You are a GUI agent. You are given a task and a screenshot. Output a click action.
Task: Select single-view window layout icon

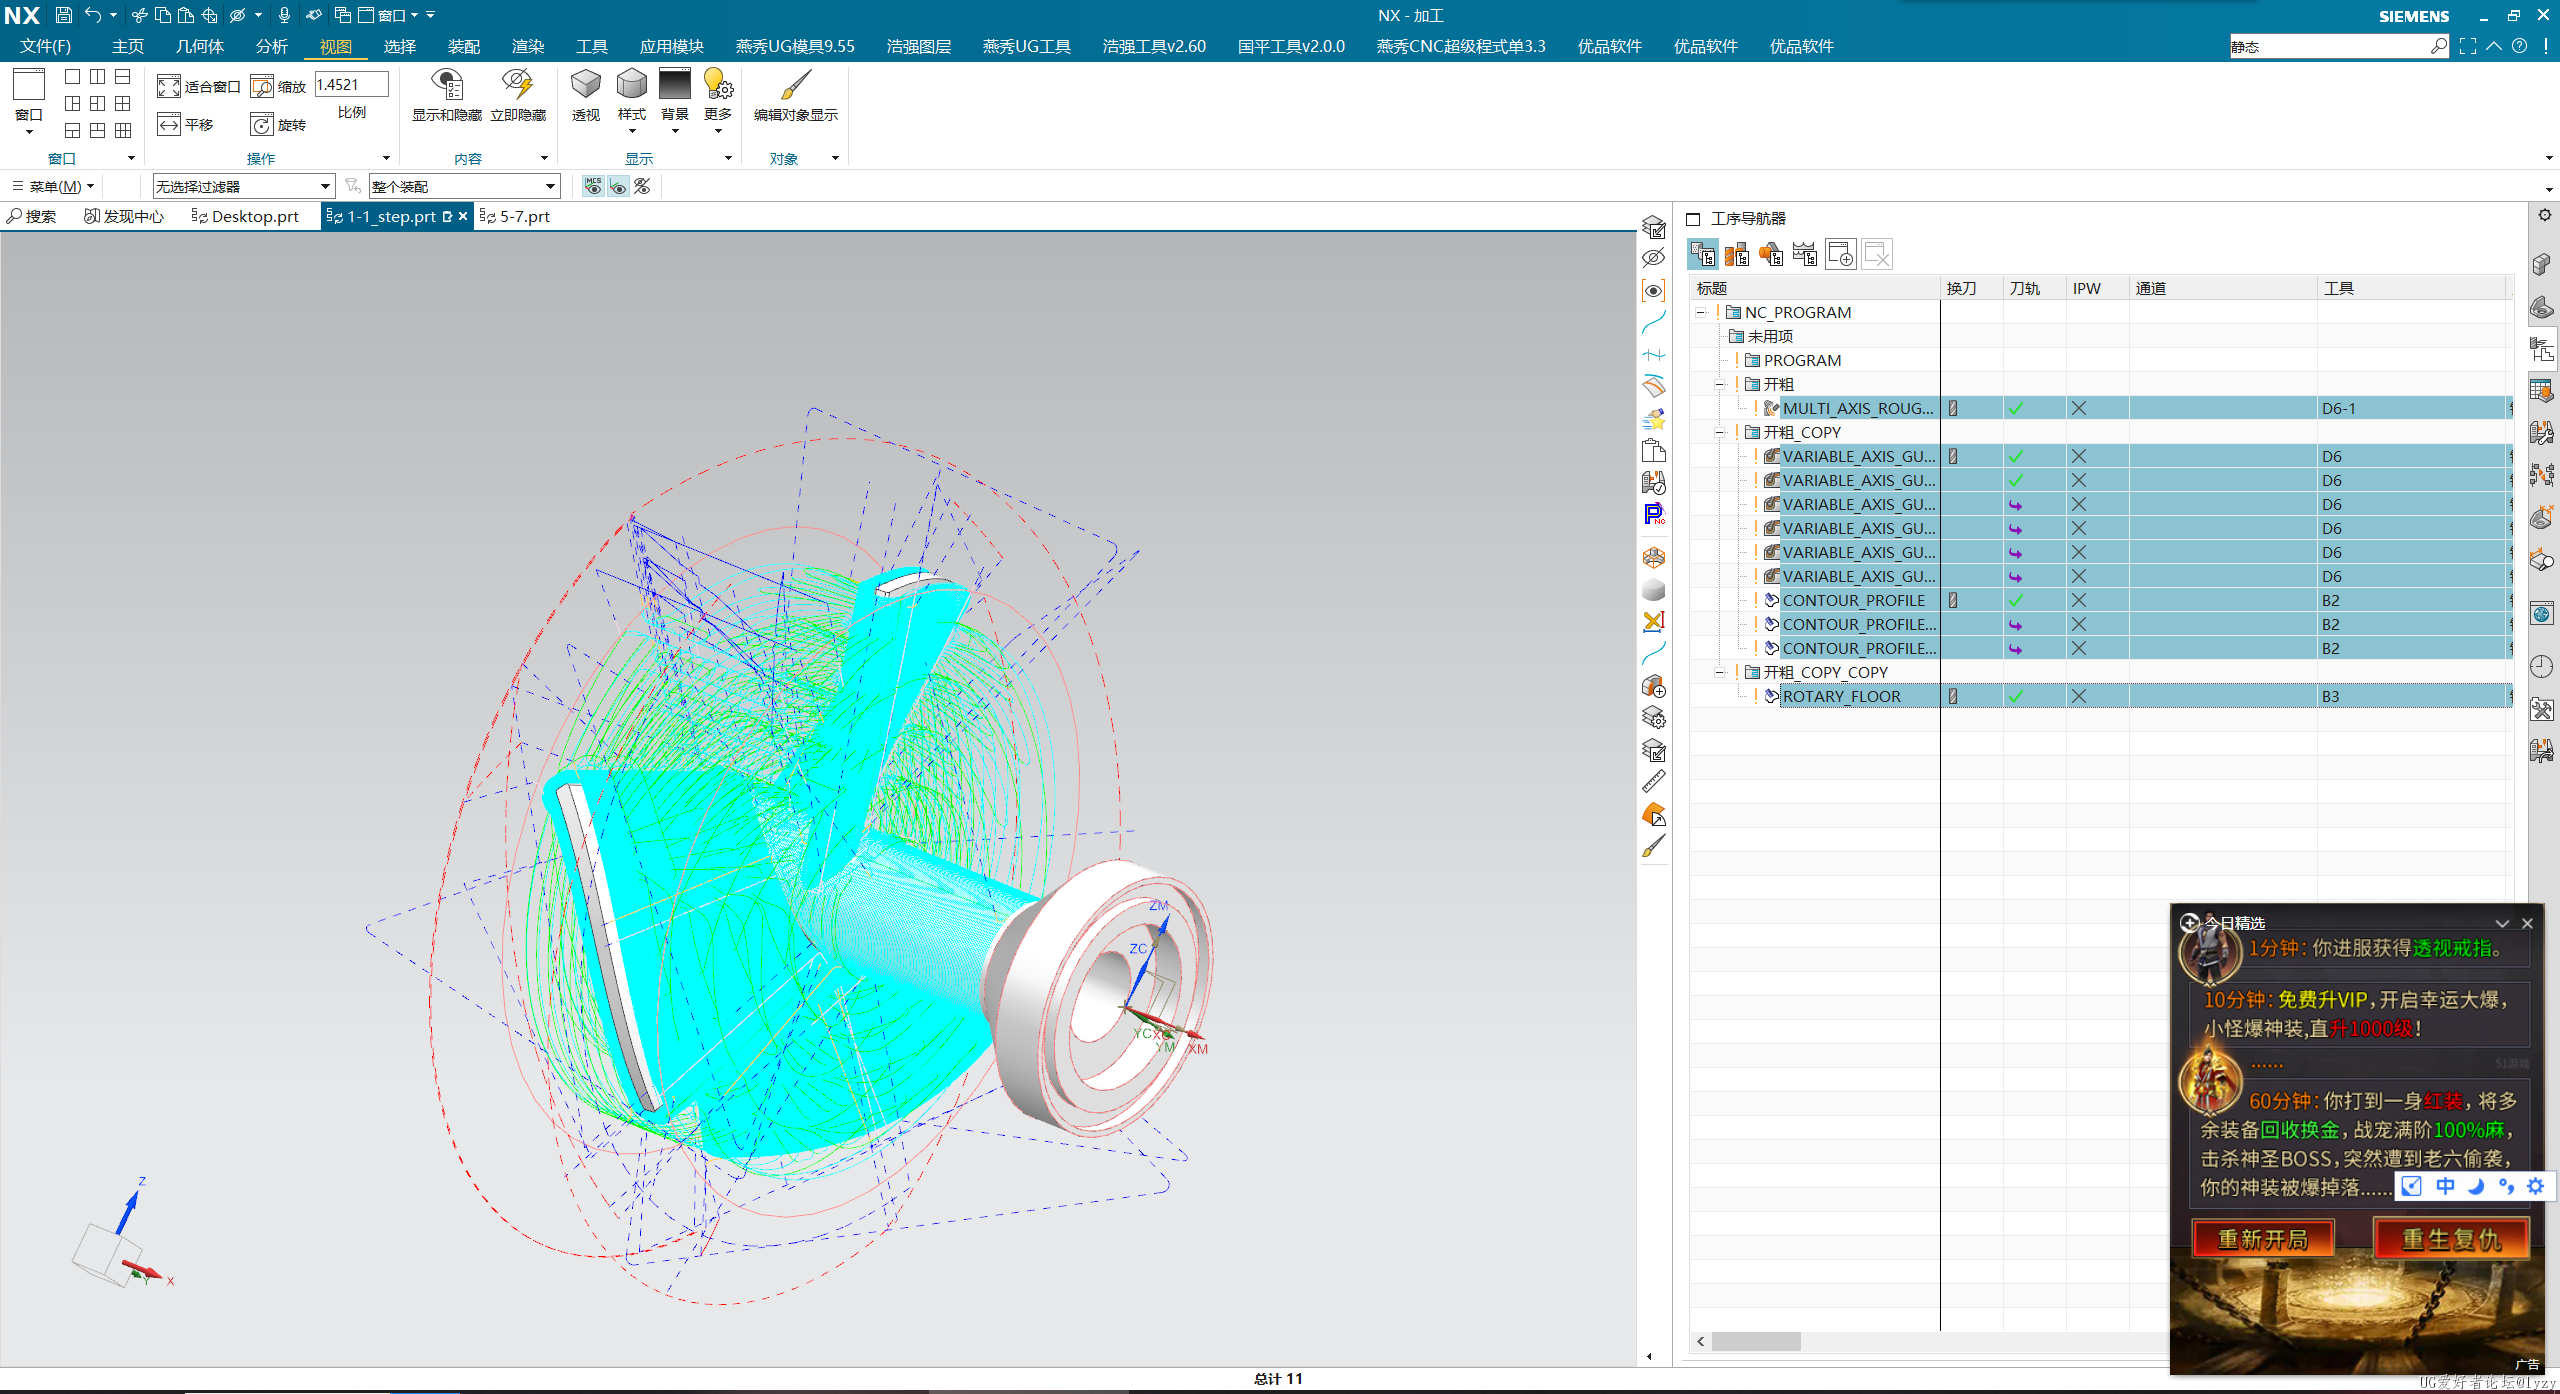point(72,77)
